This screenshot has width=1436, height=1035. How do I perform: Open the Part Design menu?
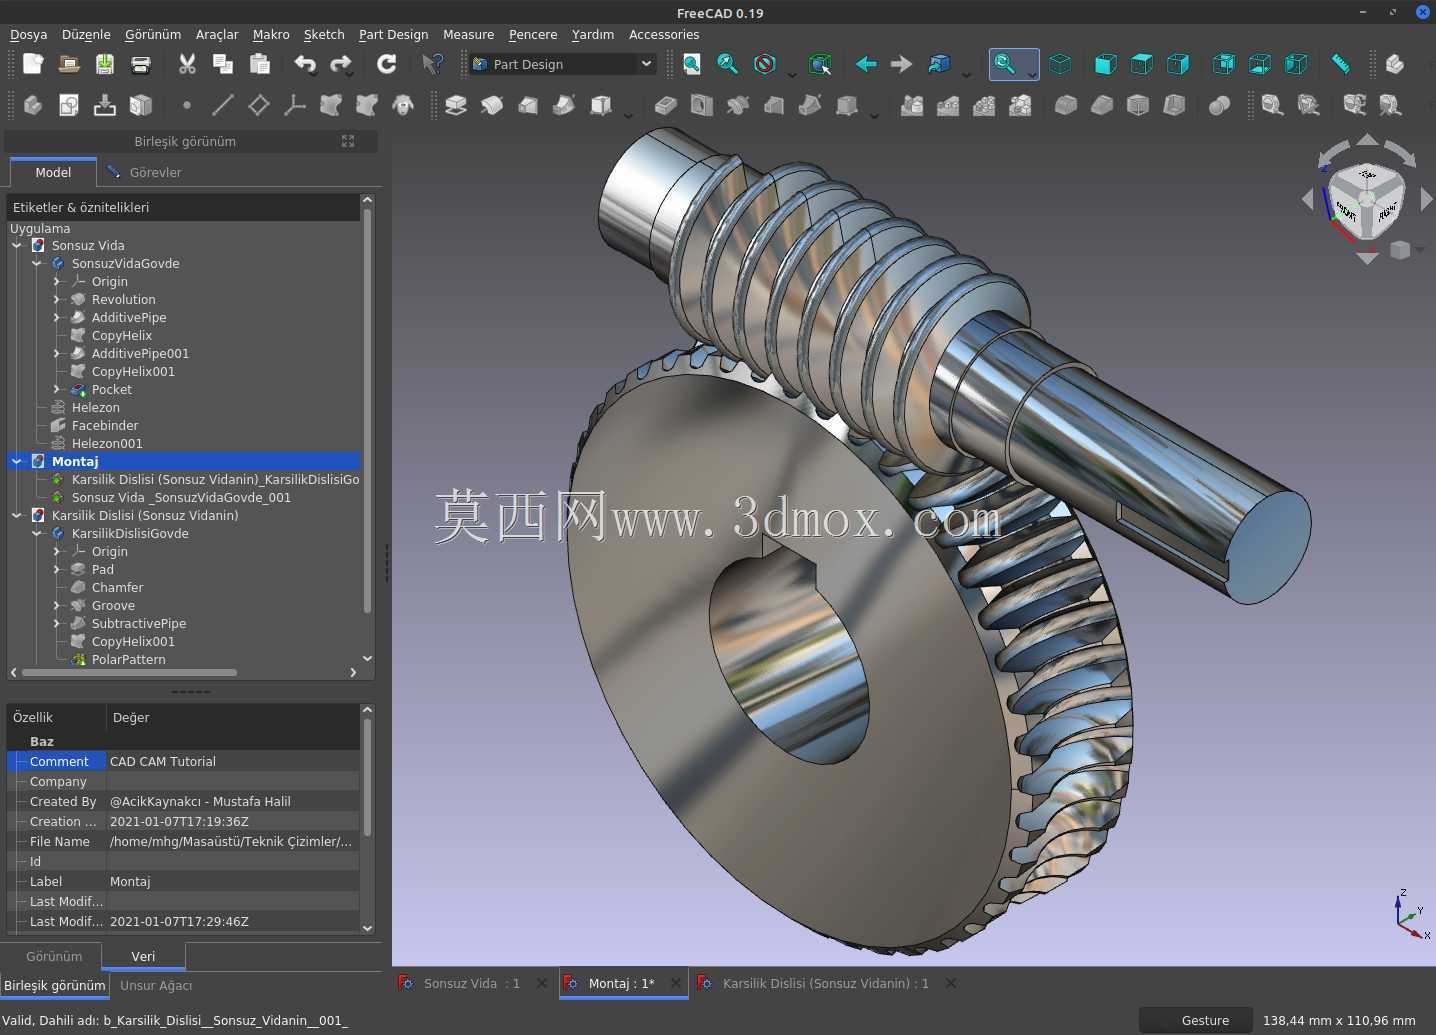[393, 34]
